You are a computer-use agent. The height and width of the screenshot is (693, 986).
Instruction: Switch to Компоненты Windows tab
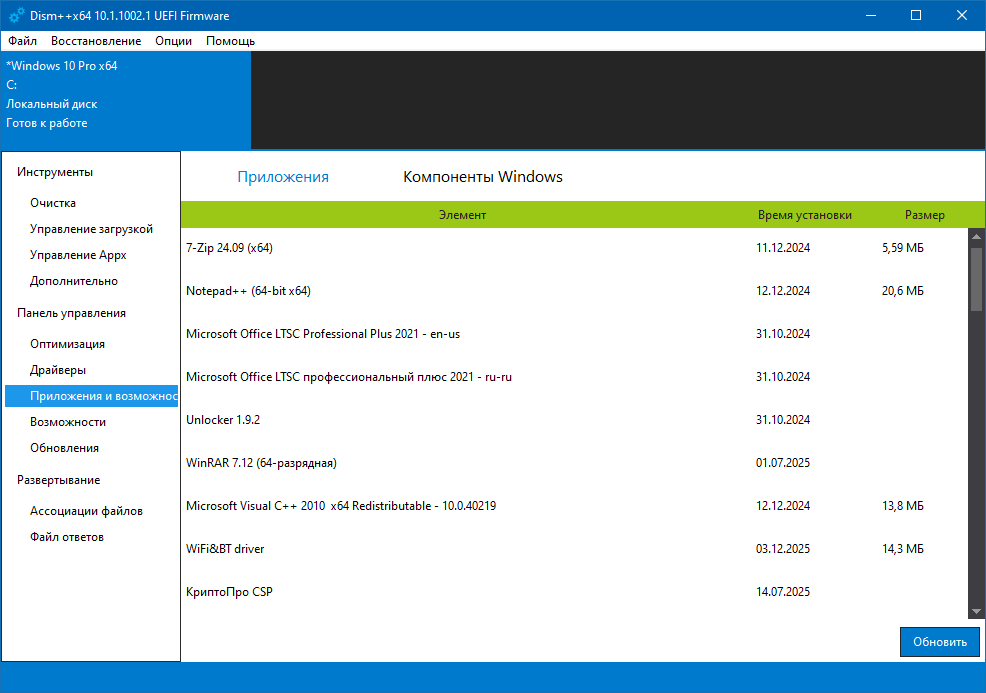(x=482, y=177)
